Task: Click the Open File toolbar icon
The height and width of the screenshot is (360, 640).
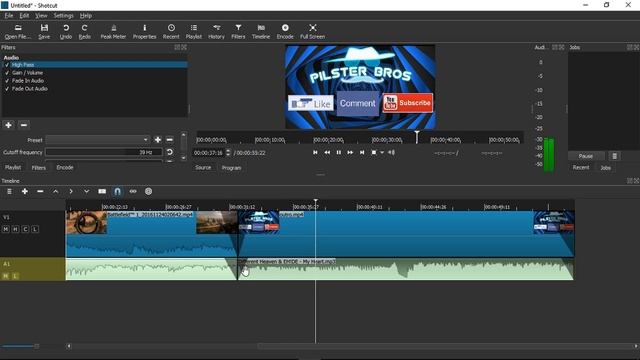Action: 18,31
